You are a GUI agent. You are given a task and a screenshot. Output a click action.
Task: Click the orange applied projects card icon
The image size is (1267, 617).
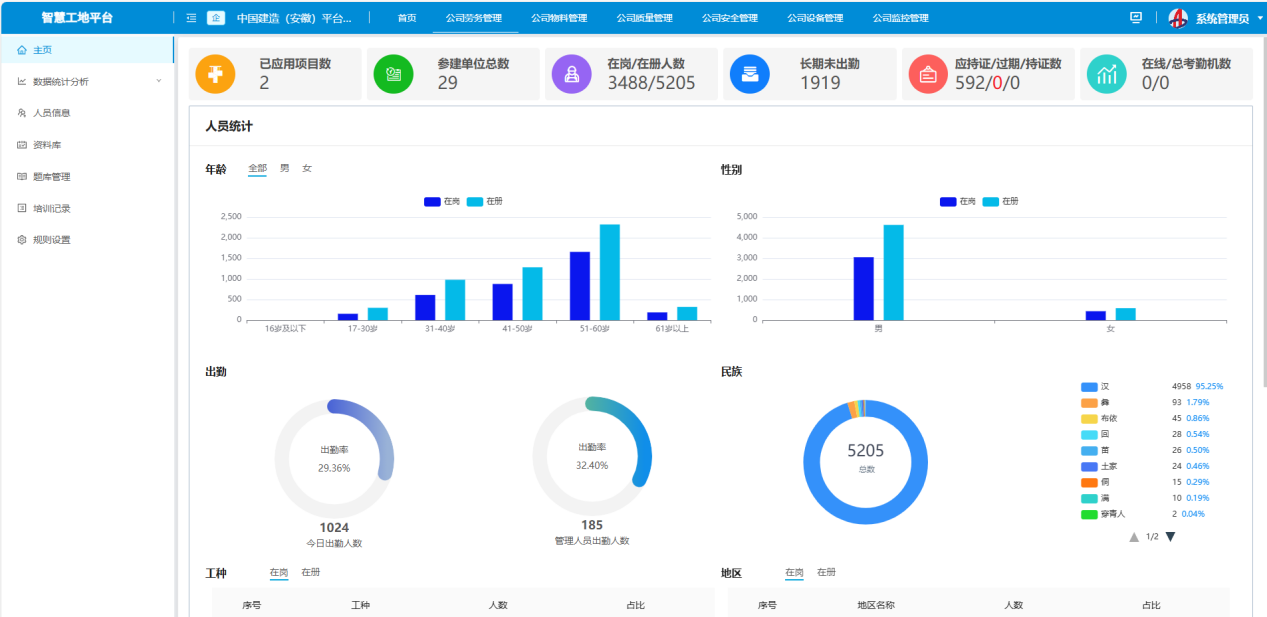coord(215,74)
